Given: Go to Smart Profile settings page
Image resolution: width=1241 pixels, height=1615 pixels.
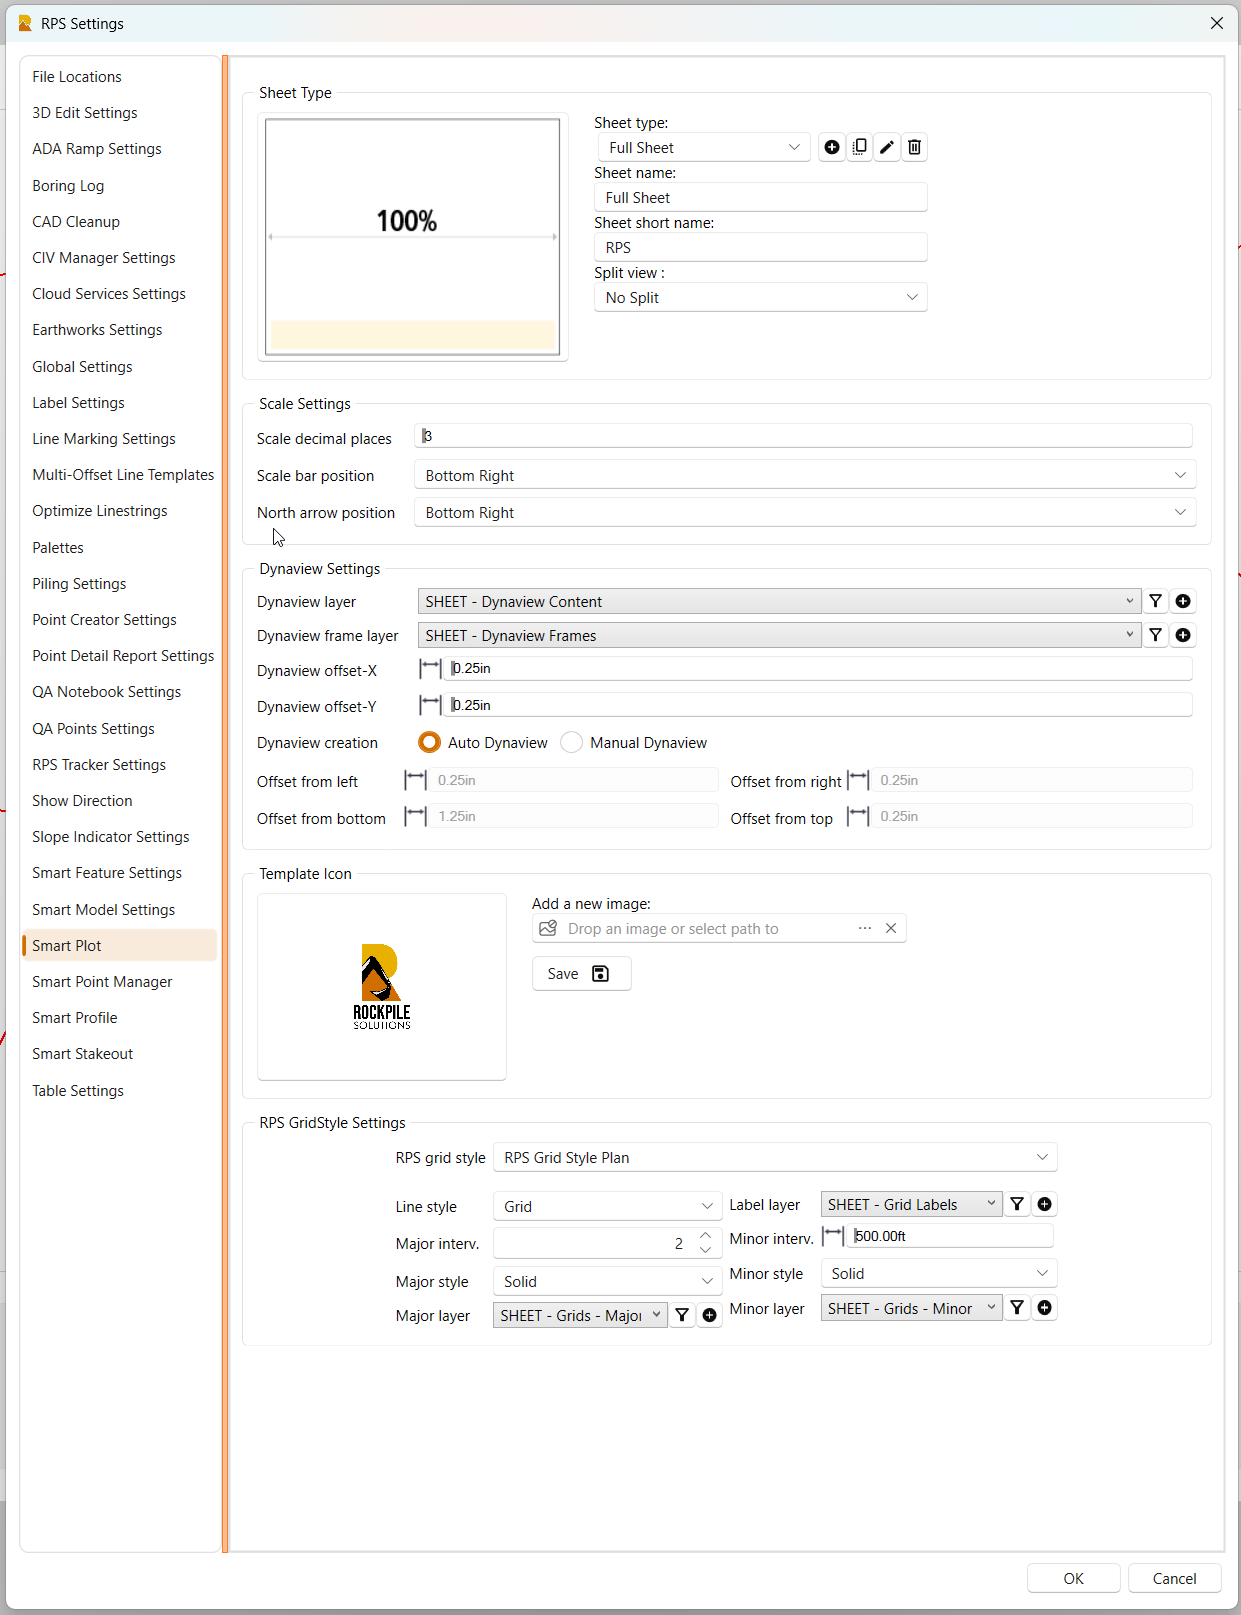Looking at the screenshot, I should pyautogui.click(x=75, y=1018).
